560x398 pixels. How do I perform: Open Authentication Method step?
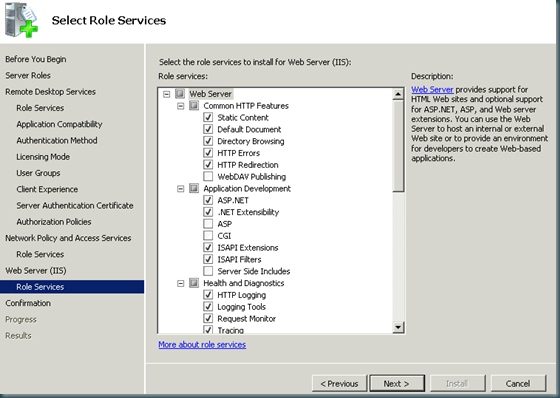click(x=57, y=140)
